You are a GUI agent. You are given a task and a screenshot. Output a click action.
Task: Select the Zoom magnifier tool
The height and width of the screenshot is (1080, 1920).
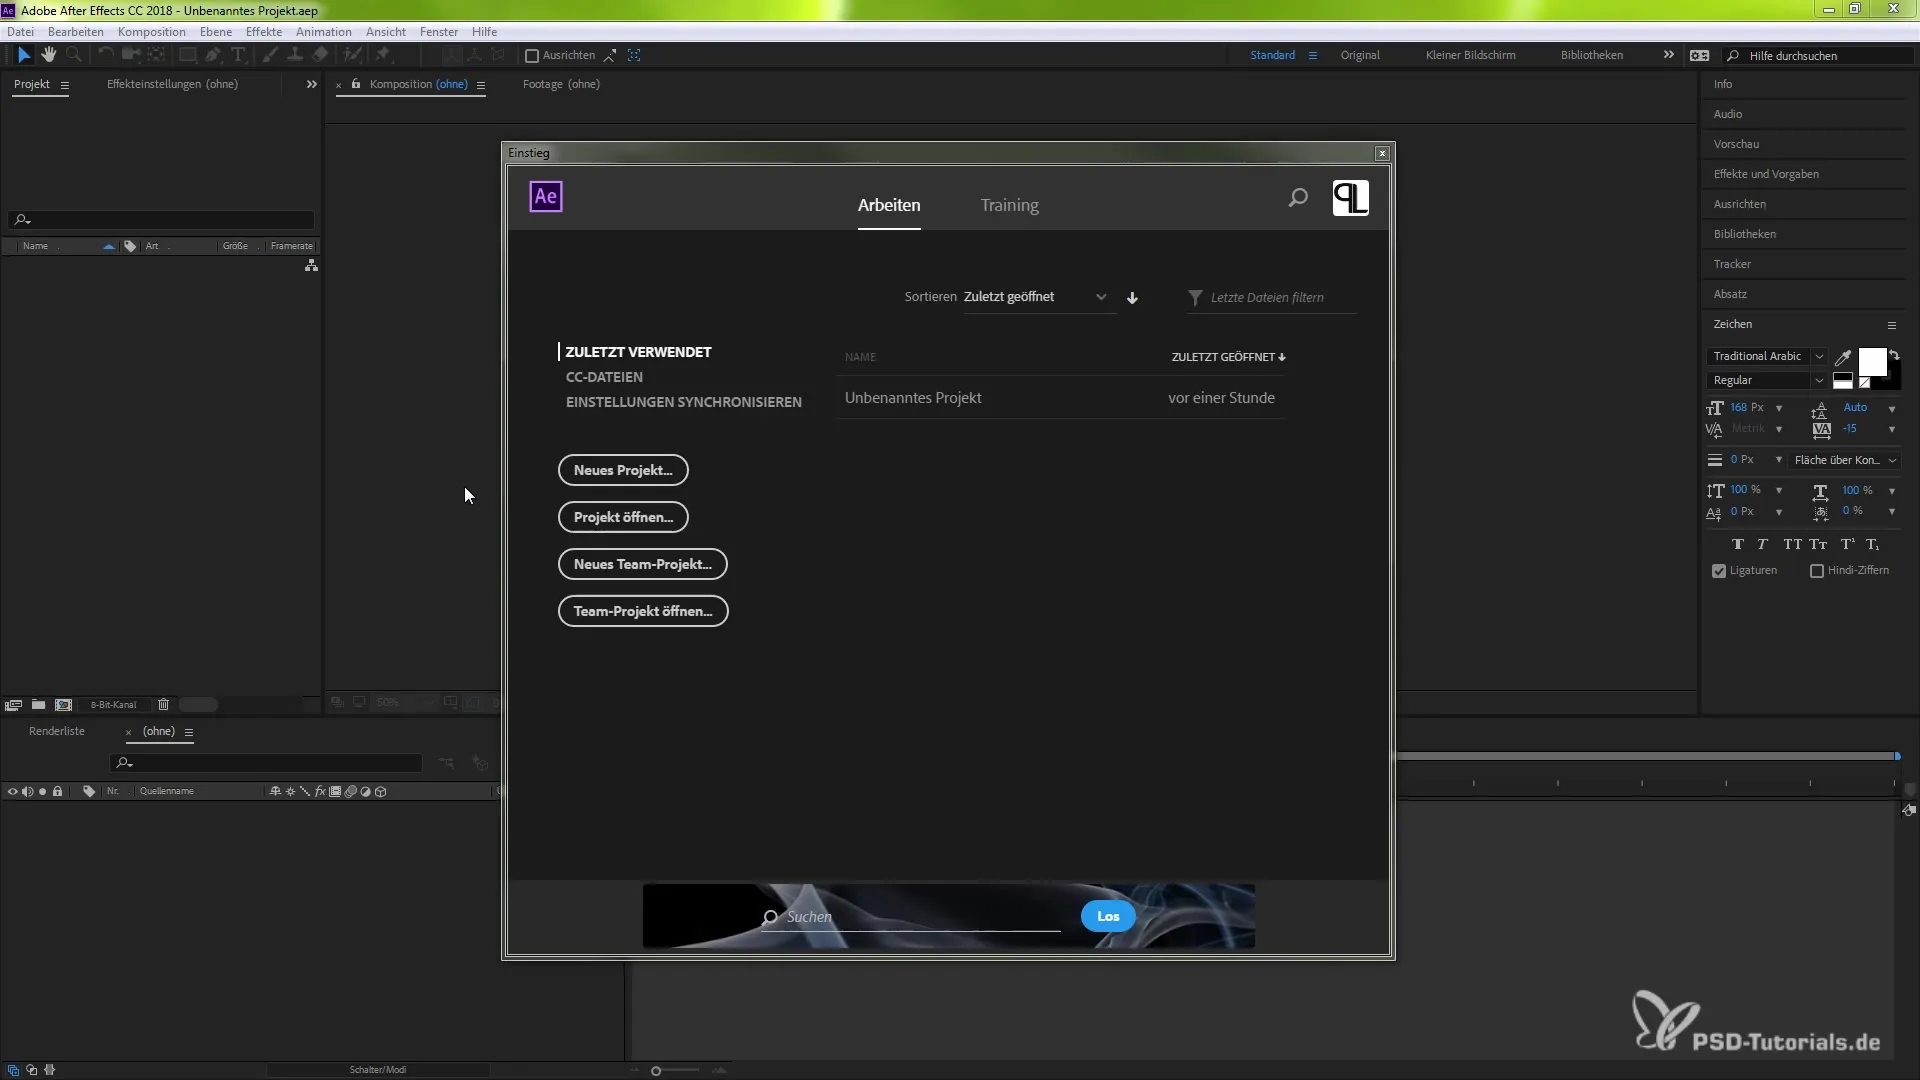coord(73,55)
